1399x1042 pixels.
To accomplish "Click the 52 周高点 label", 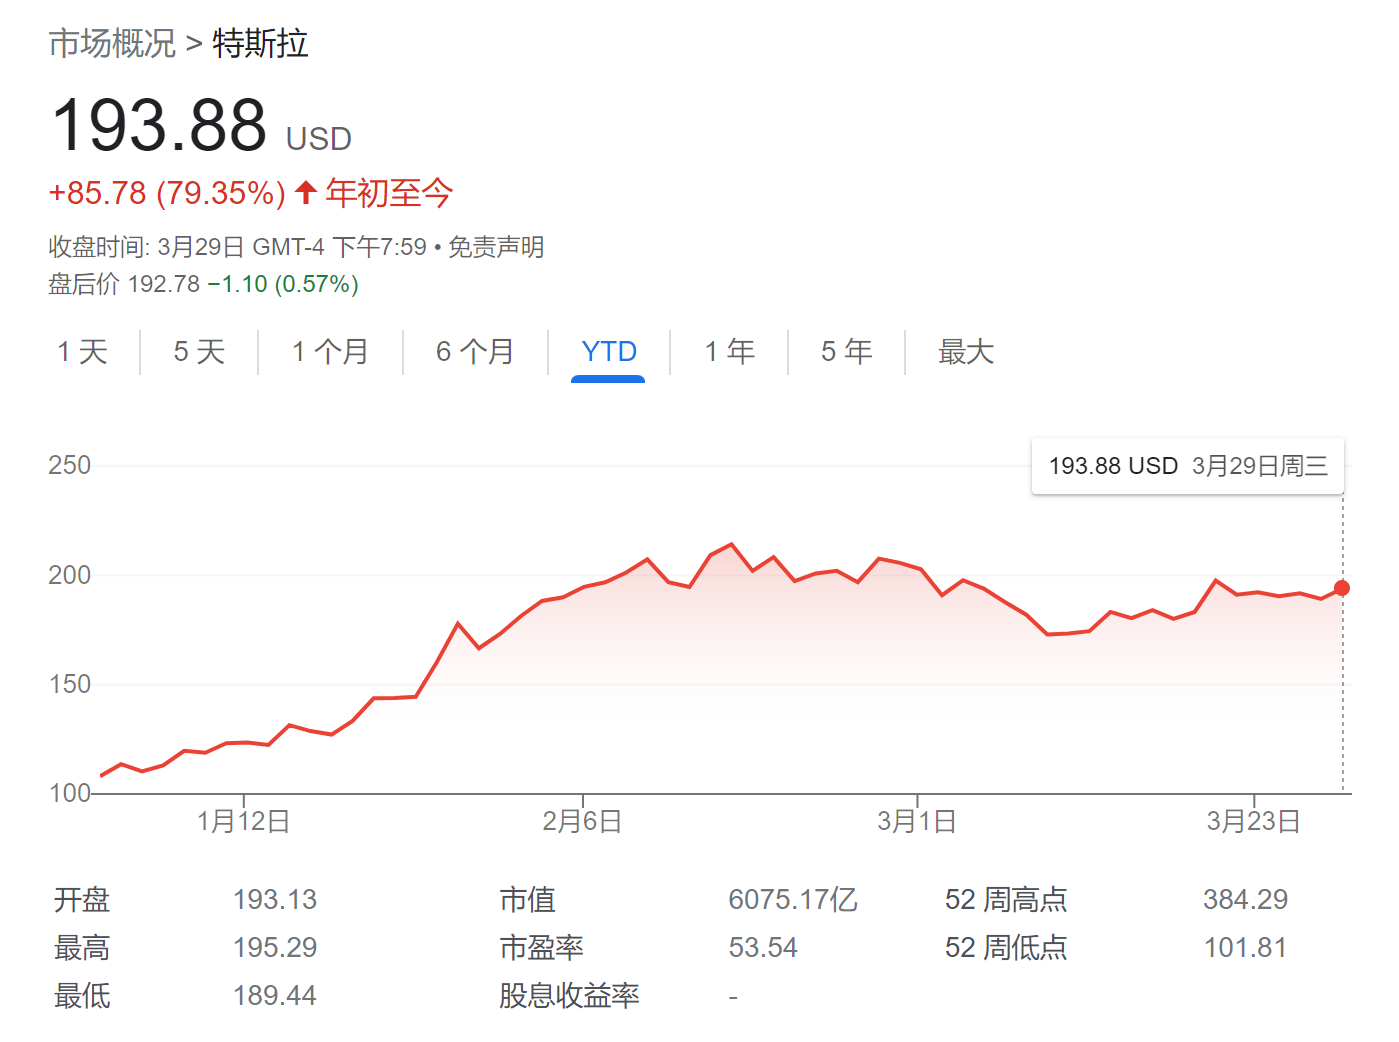I will click(1006, 900).
